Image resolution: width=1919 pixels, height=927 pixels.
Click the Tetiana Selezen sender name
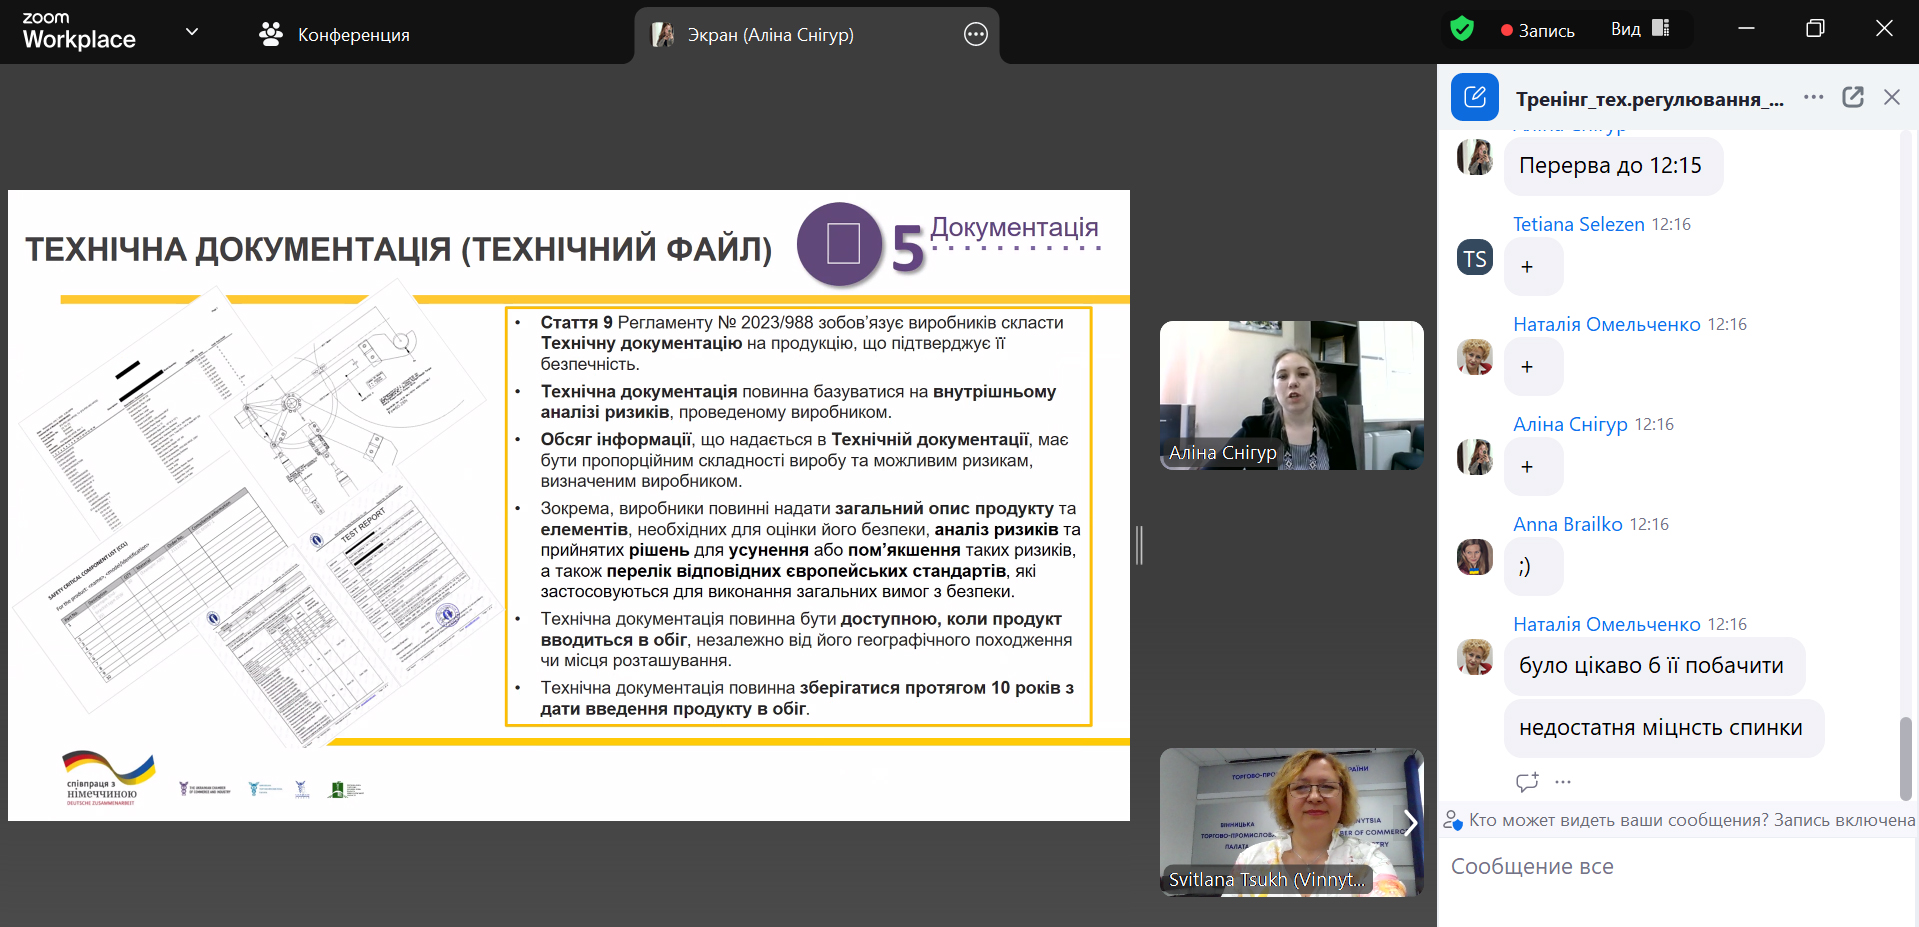pos(1578,224)
